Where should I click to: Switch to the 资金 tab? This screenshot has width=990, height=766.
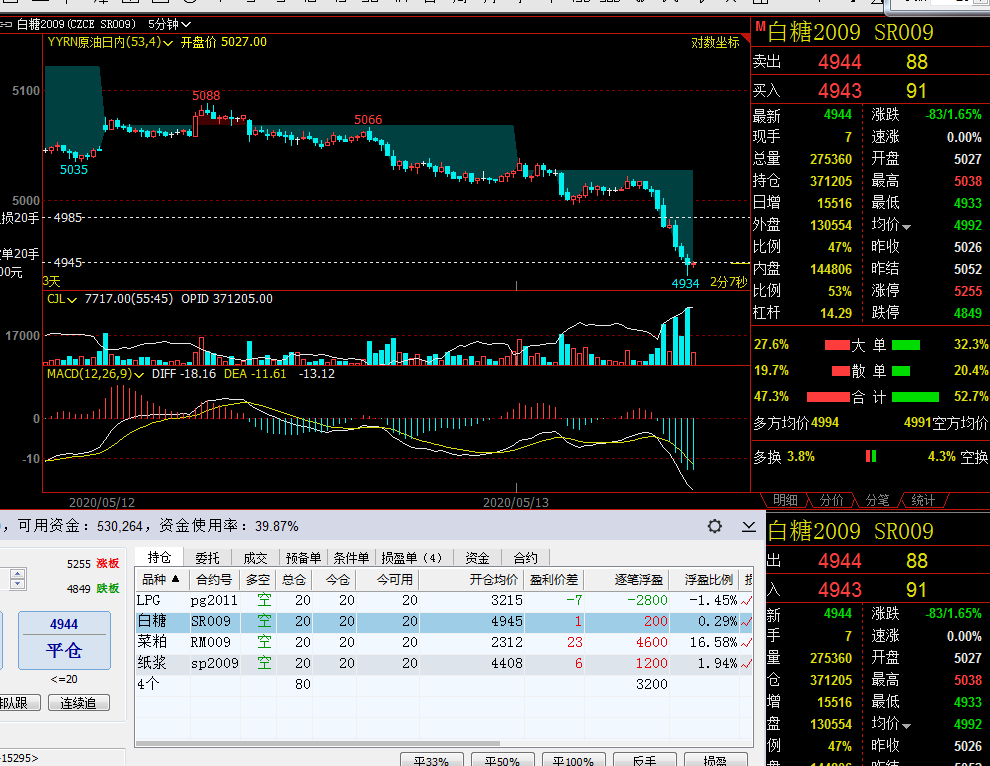click(x=477, y=558)
